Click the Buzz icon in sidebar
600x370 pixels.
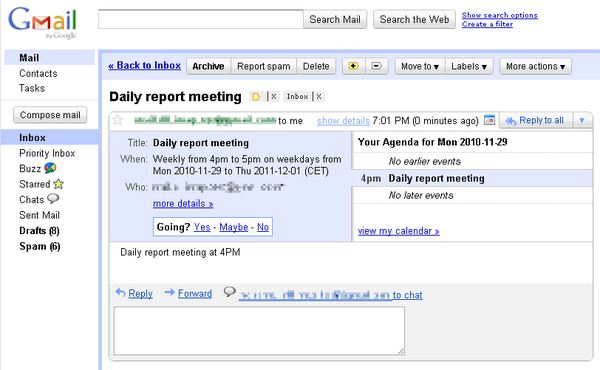(50, 168)
